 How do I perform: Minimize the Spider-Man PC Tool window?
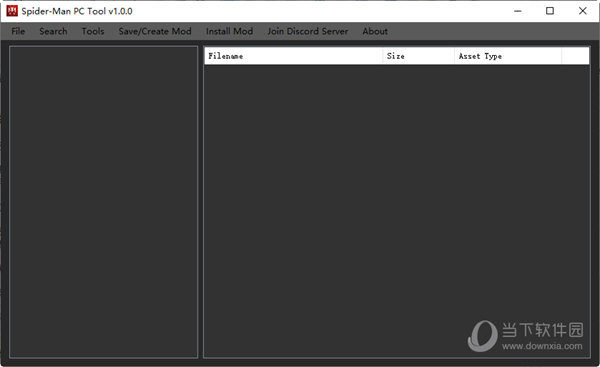tap(518, 11)
